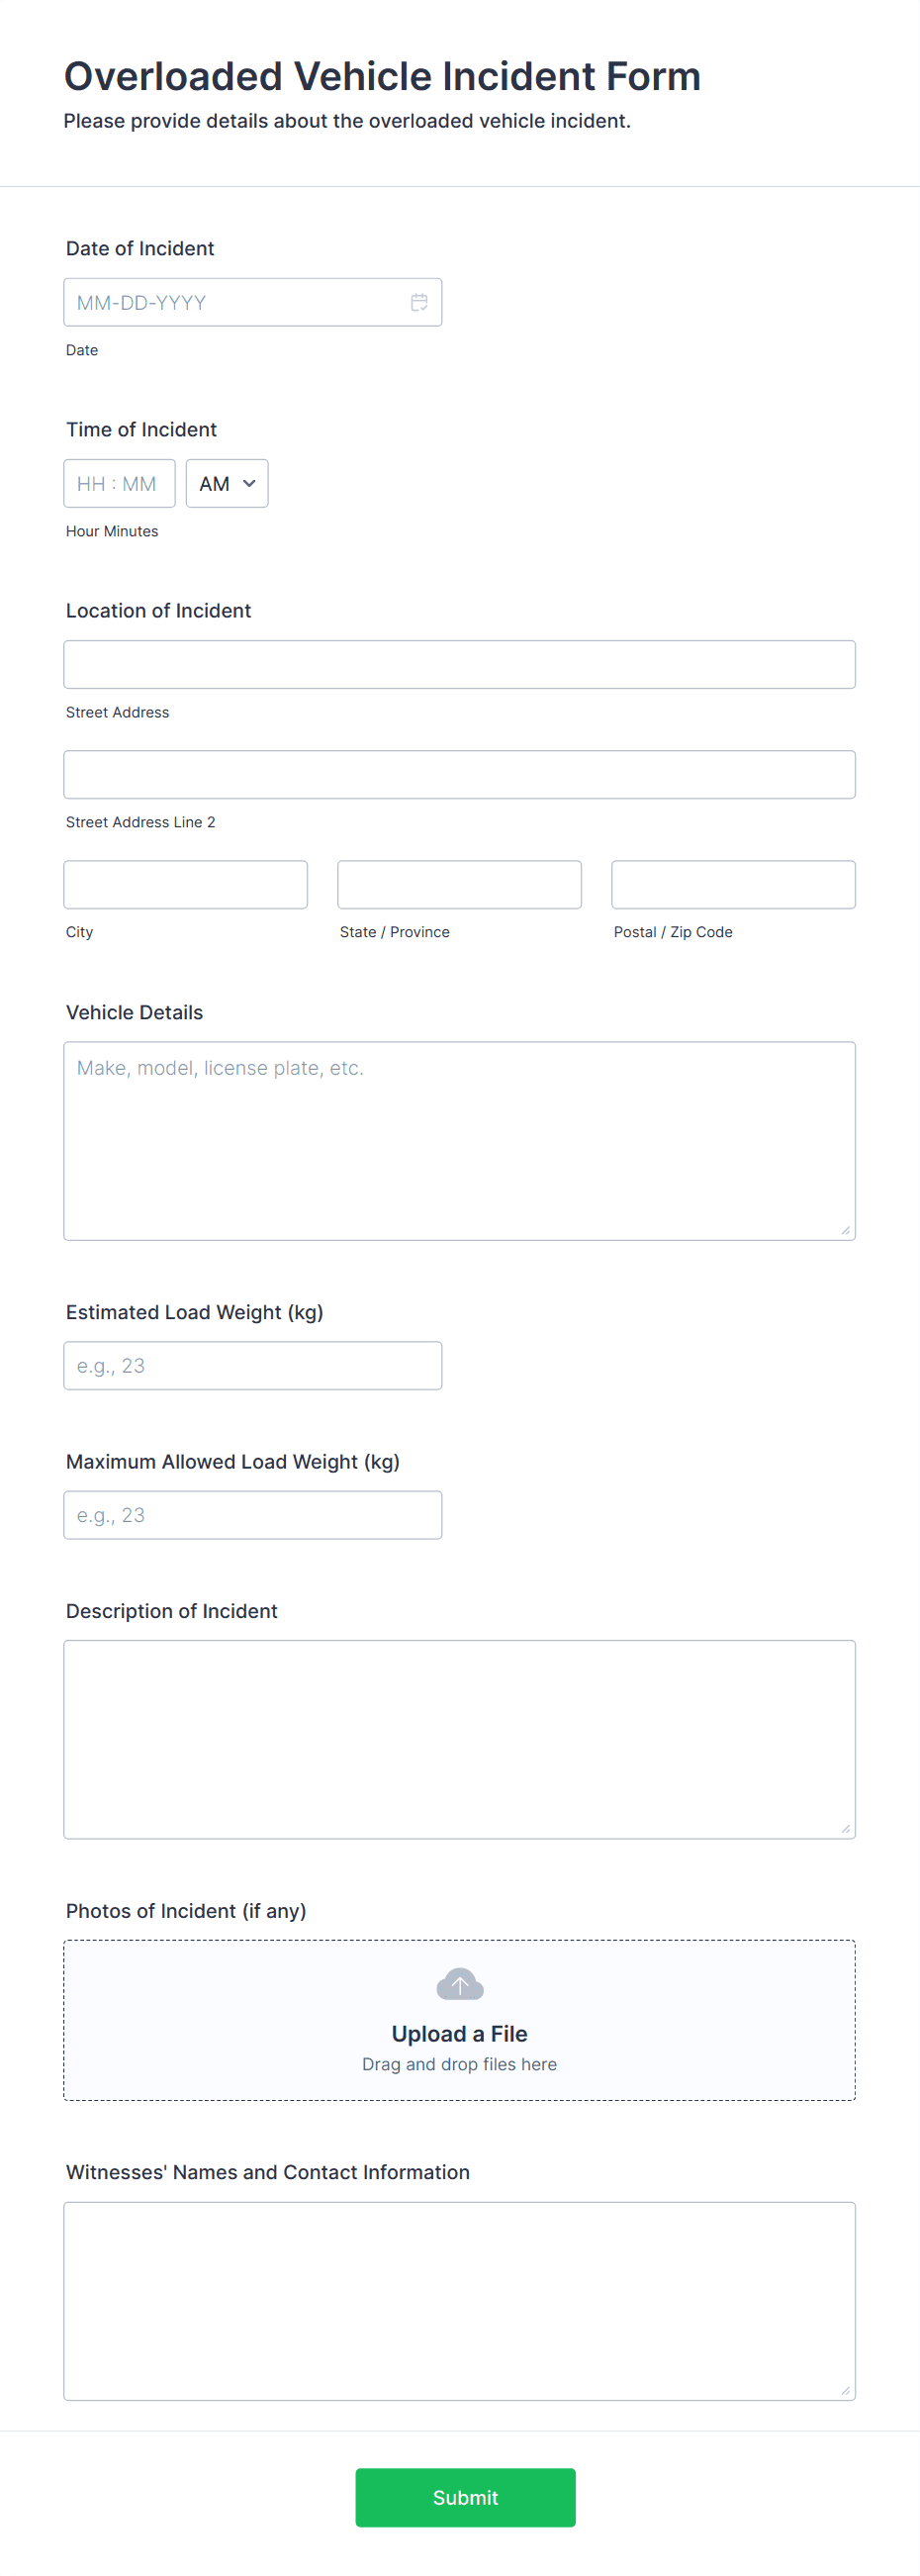
Task: Click the Date of Incident field
Action: click(x=253, y=302)
